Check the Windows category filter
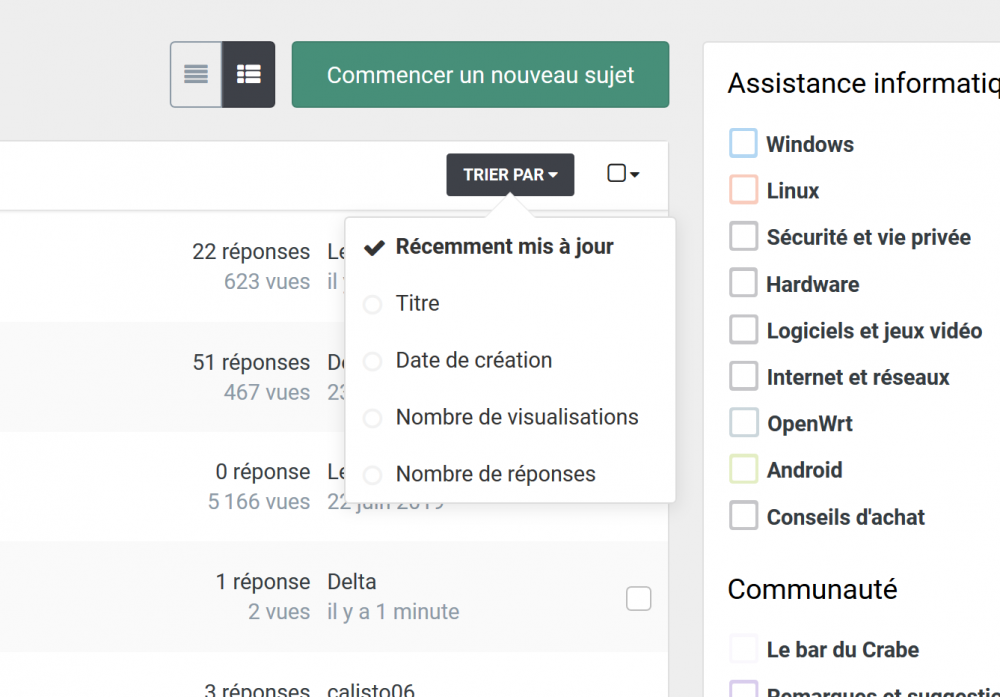This screenshot has width=1000, height=697. click(x=743, y=142)
